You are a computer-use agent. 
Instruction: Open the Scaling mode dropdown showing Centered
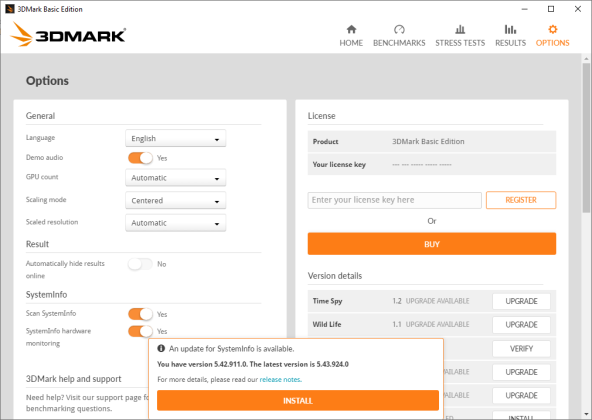(x=176, y=200)
